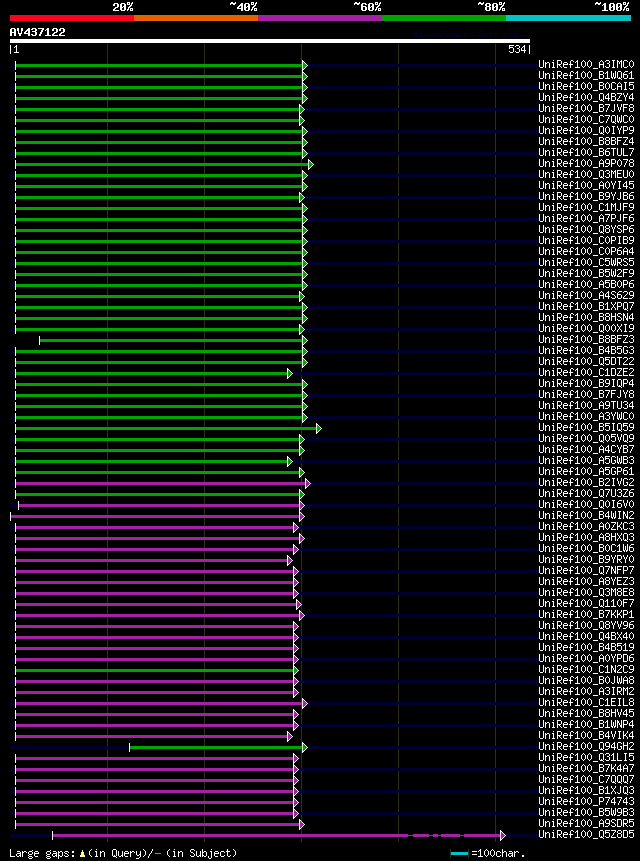Click label UniRef100_B5W2F9
Screen dimensions: 640x861
[x=586, y=273]
